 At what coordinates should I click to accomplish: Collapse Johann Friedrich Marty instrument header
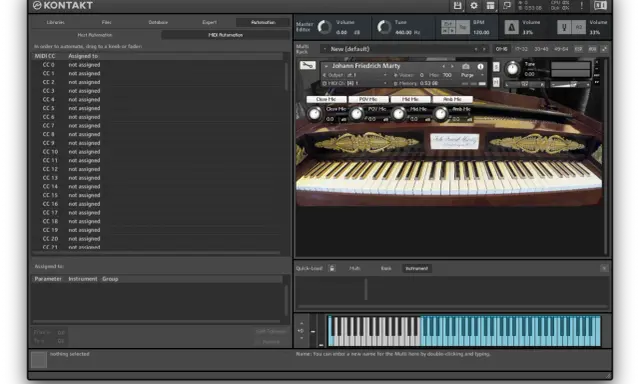click(x=326, y=66)
